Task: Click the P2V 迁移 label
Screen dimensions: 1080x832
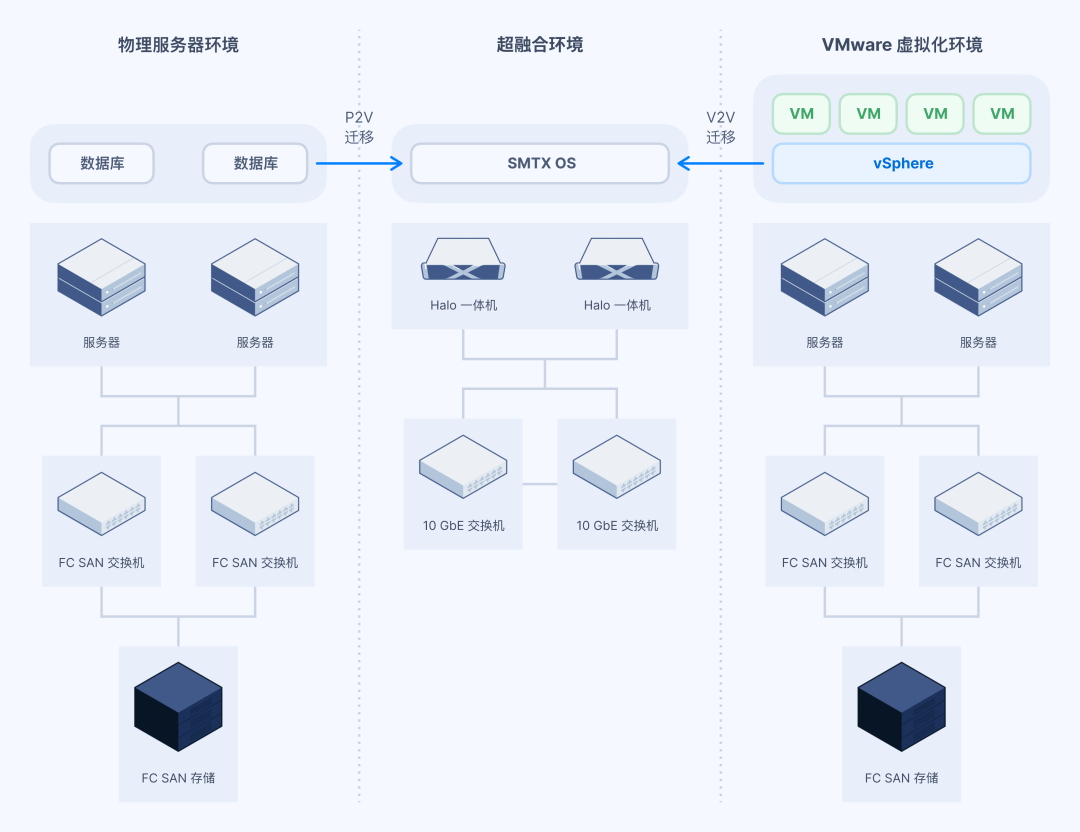Action: point(359,127)
